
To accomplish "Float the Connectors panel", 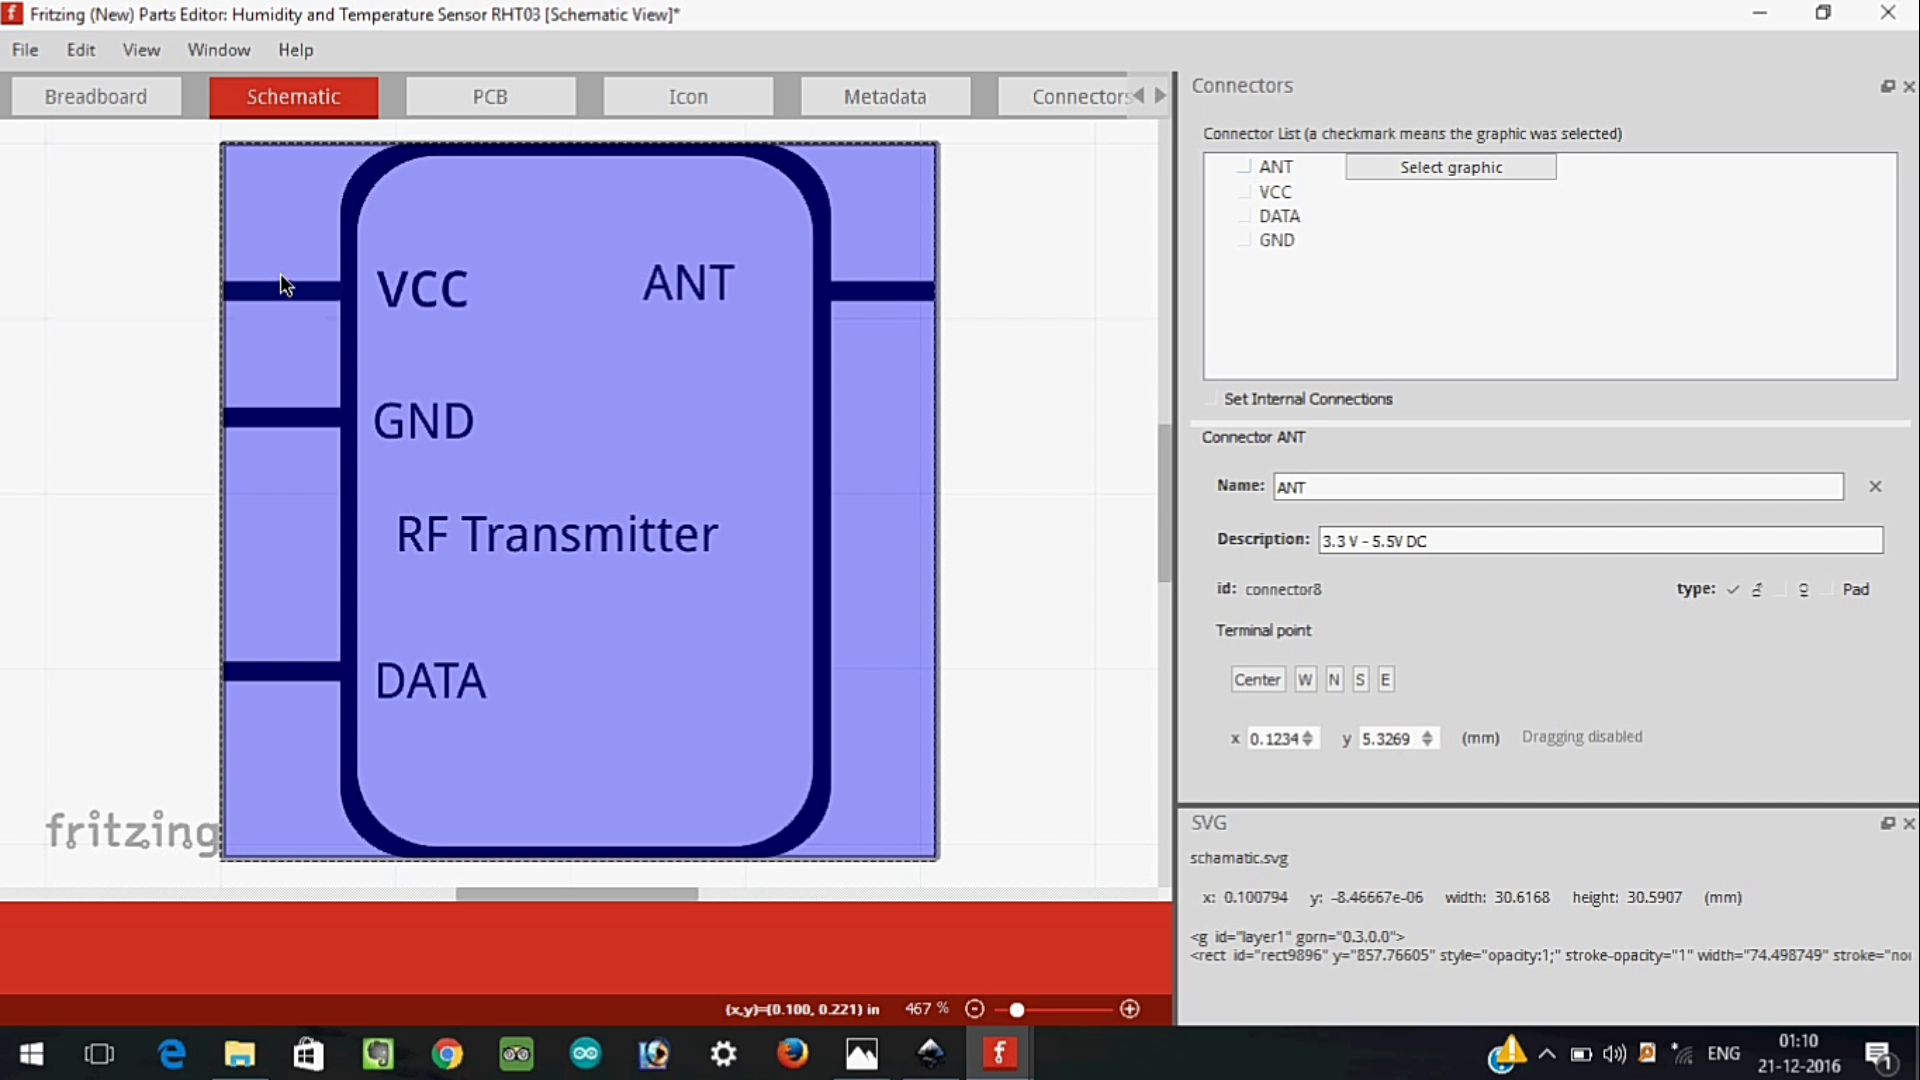I will [x=1887, y=87].
